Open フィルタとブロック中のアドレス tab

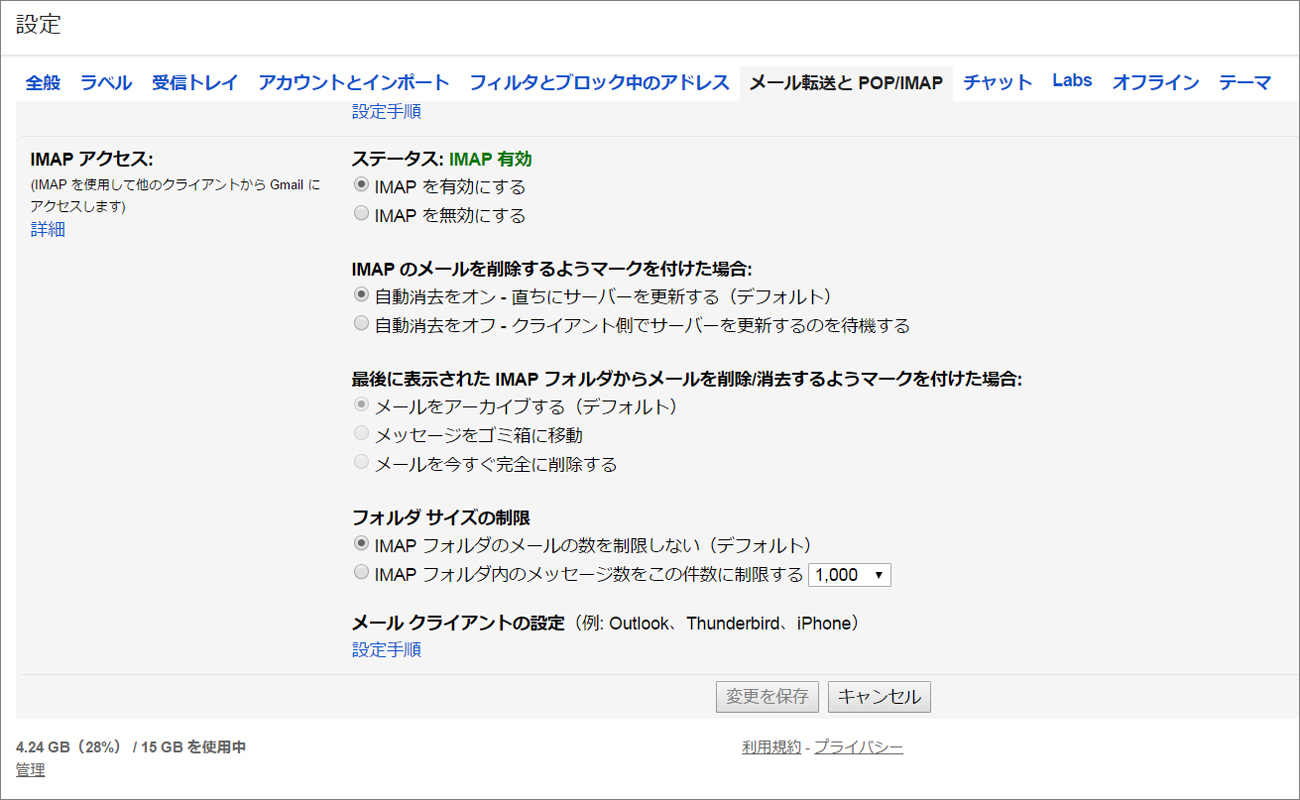599,83
